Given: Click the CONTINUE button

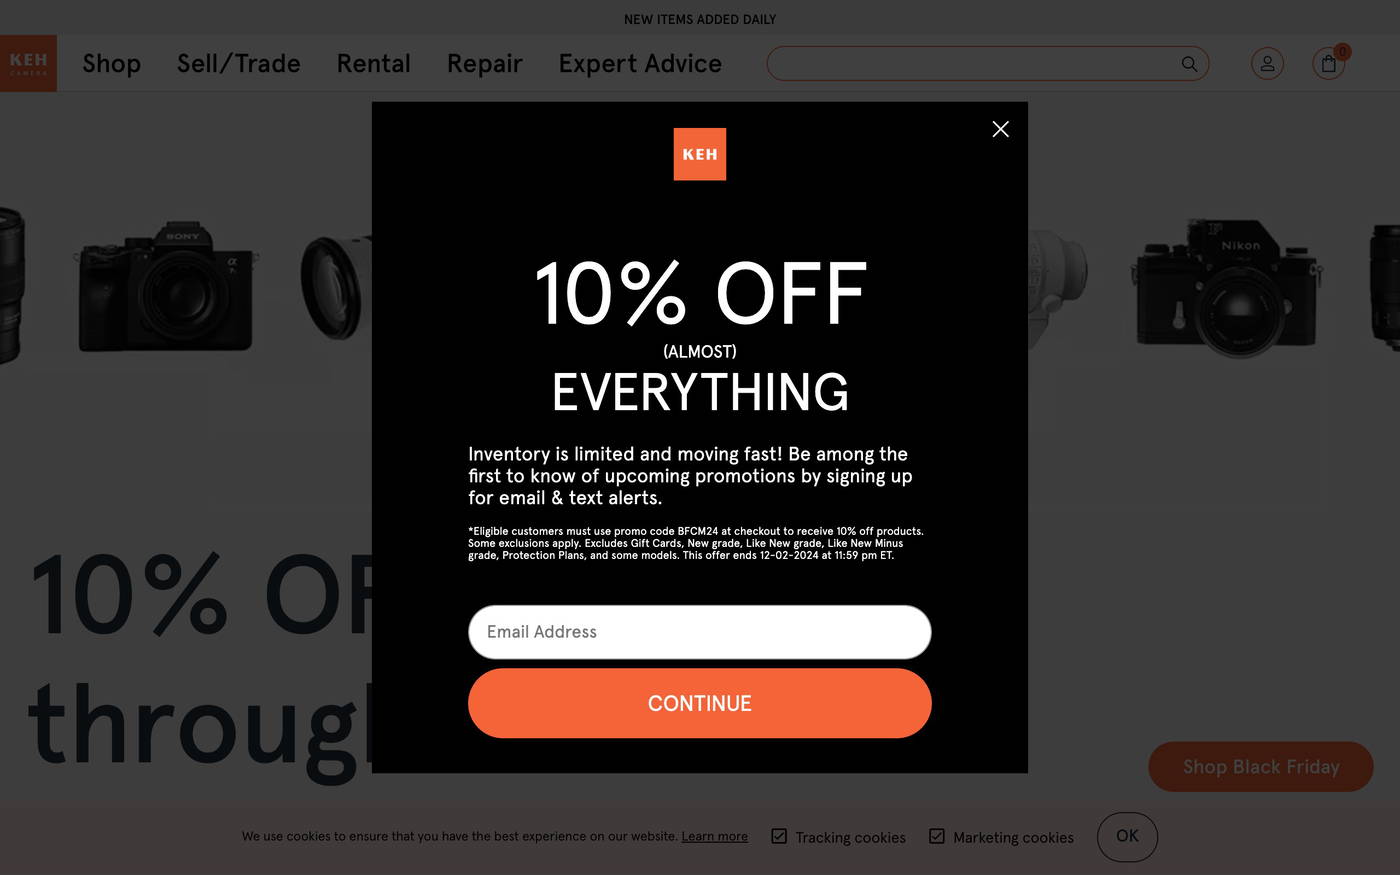Looking at the screenshot, I should (x=700, y=703).
